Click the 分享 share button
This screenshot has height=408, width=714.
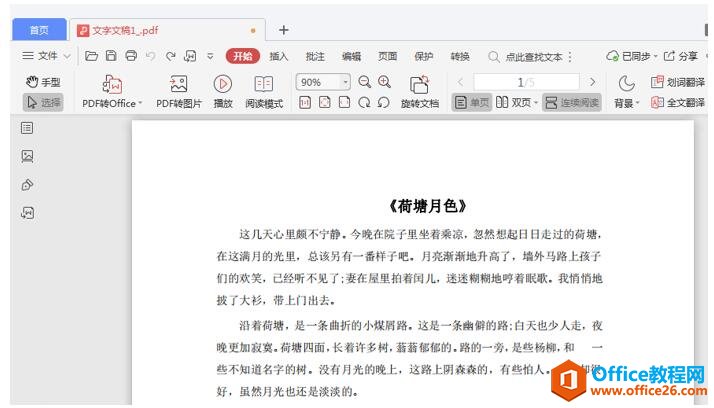(x=681, y=57)
